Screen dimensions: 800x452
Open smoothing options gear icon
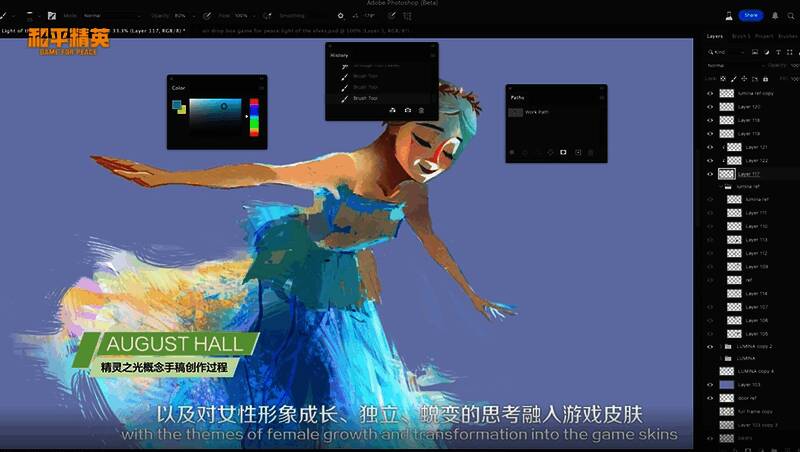pos(340,16)
